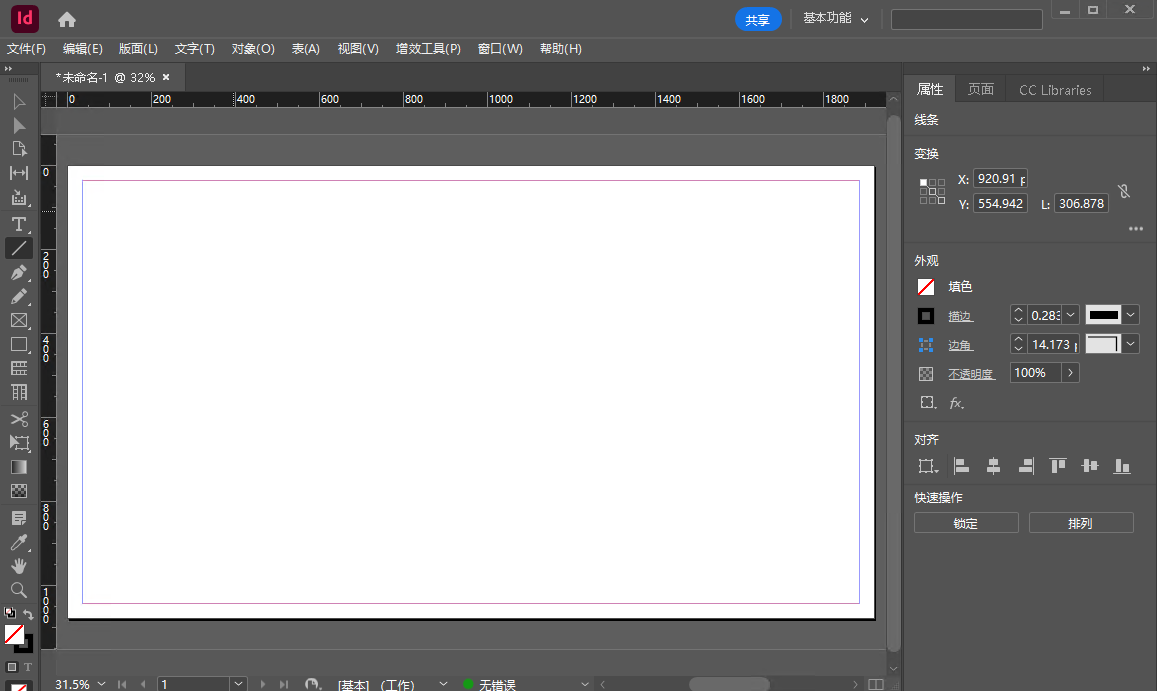Click the 共享 share button
Image resolution: width=1157 pixels, height=691 pixels.
click(758, 19)
